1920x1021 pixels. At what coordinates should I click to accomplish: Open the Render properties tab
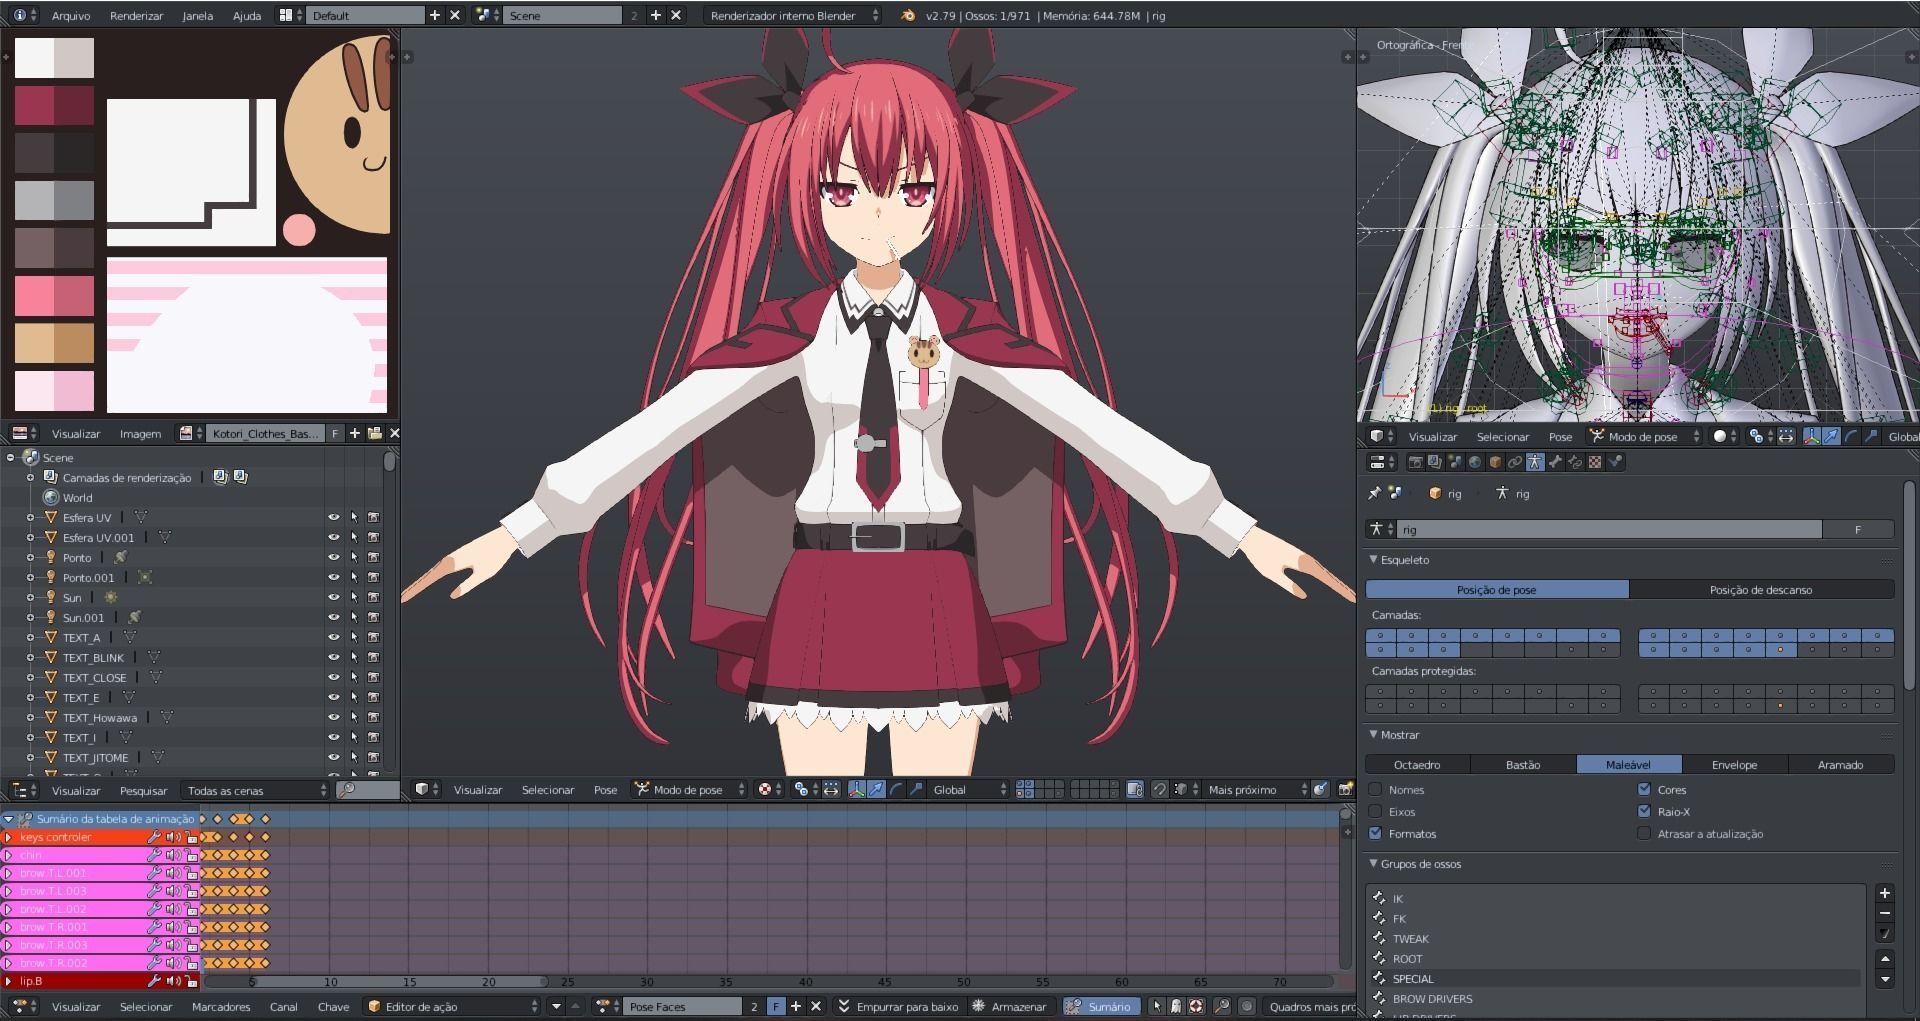click(x=1416, y=462)
